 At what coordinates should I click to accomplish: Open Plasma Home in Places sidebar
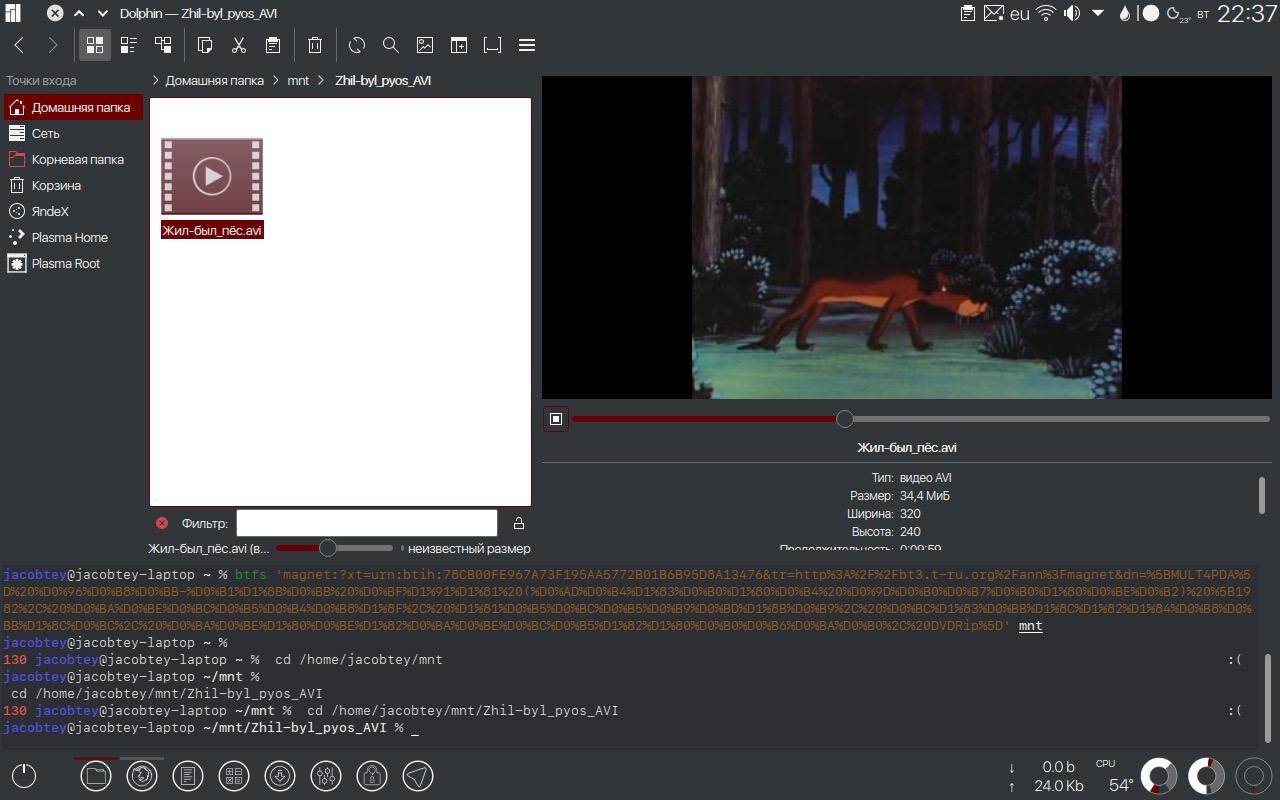73,237
